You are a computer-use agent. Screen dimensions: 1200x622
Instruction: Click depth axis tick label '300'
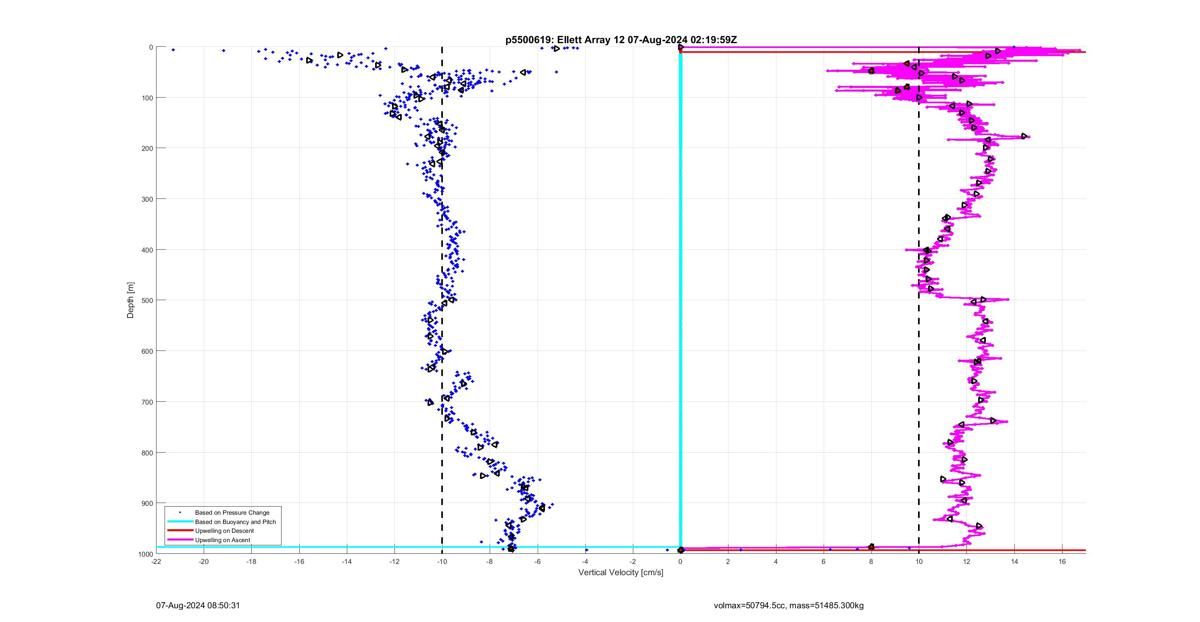146,199
